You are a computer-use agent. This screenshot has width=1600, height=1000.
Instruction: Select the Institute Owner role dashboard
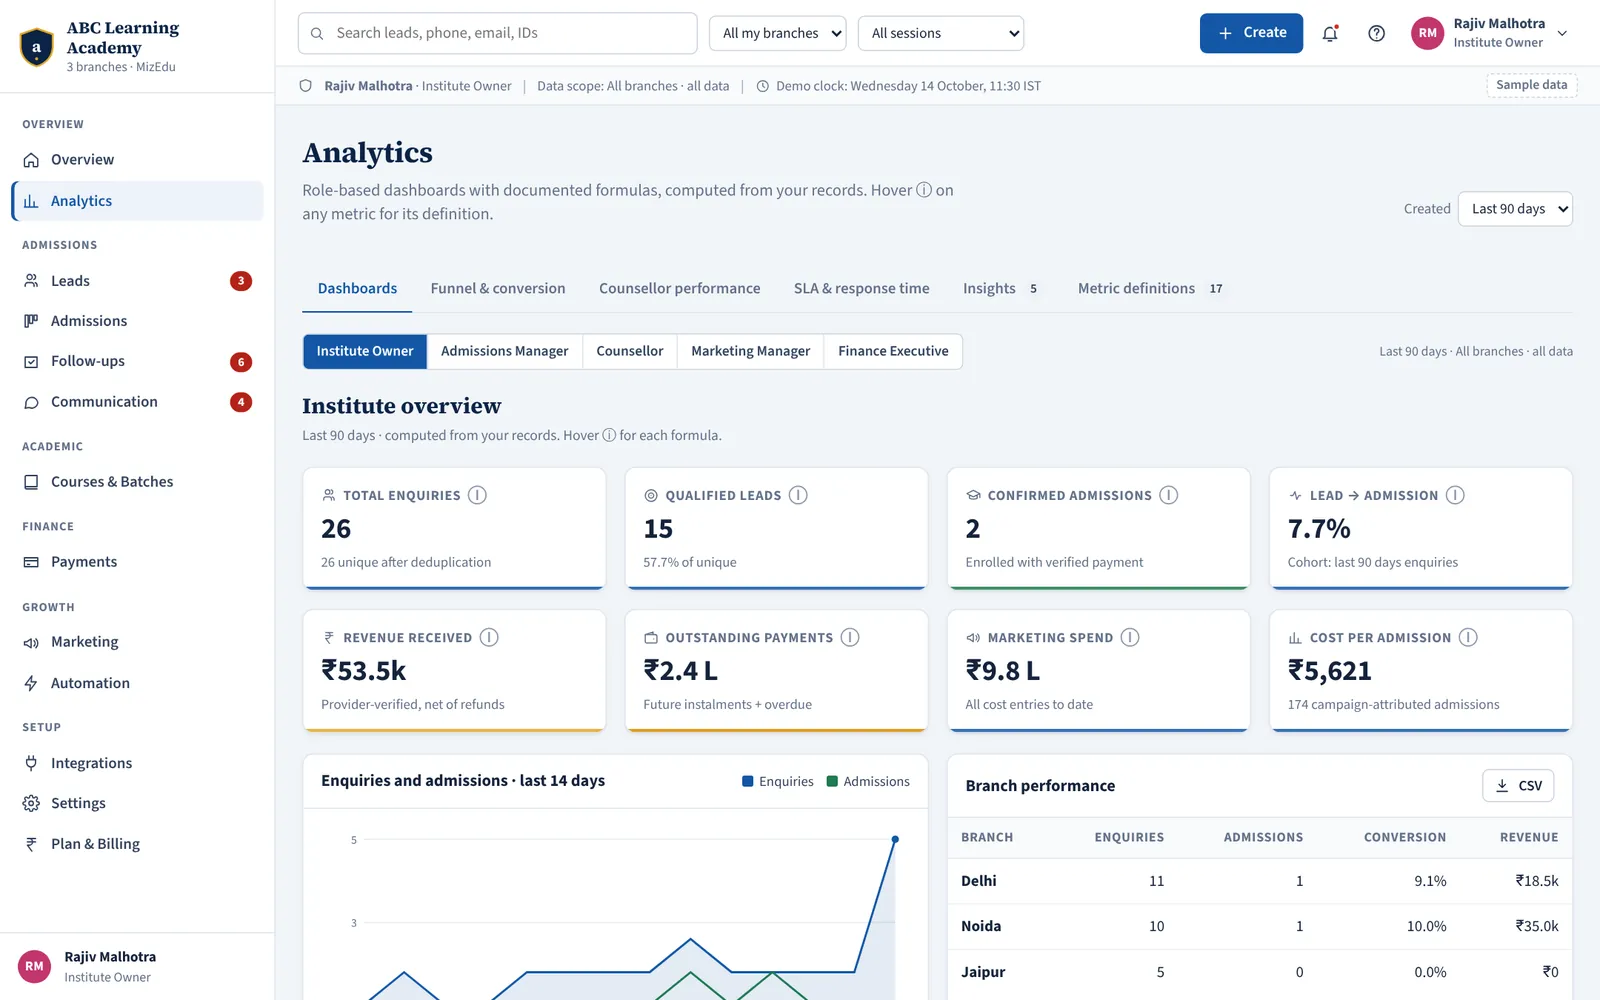click(x=365, y=351)
